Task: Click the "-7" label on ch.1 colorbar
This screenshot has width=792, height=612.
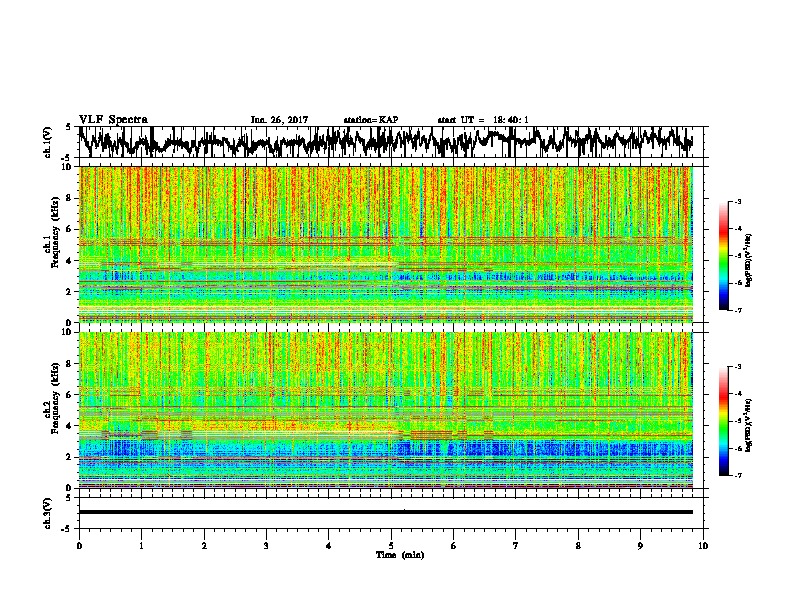Action: [738, 311]
